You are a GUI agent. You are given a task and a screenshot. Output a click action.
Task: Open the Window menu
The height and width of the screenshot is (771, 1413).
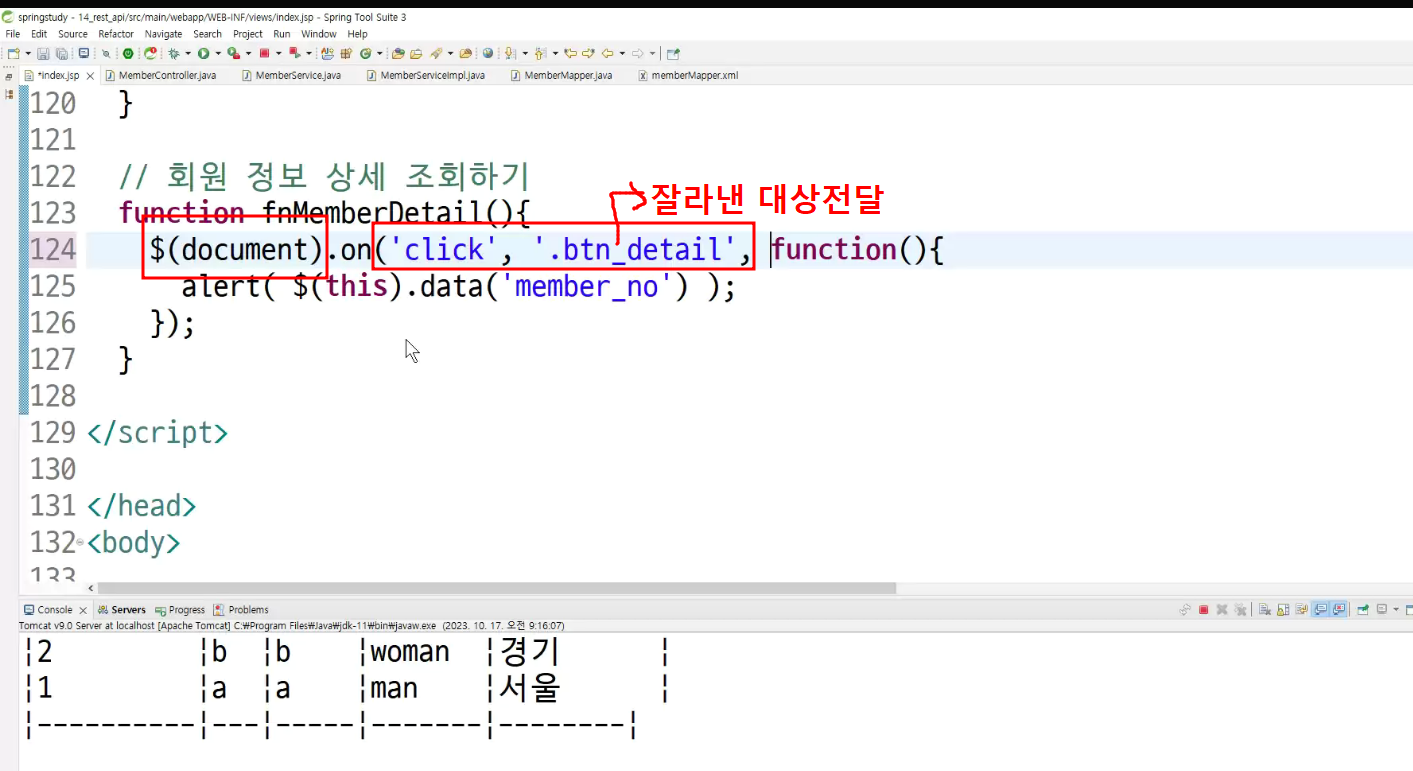pos(319,34)
